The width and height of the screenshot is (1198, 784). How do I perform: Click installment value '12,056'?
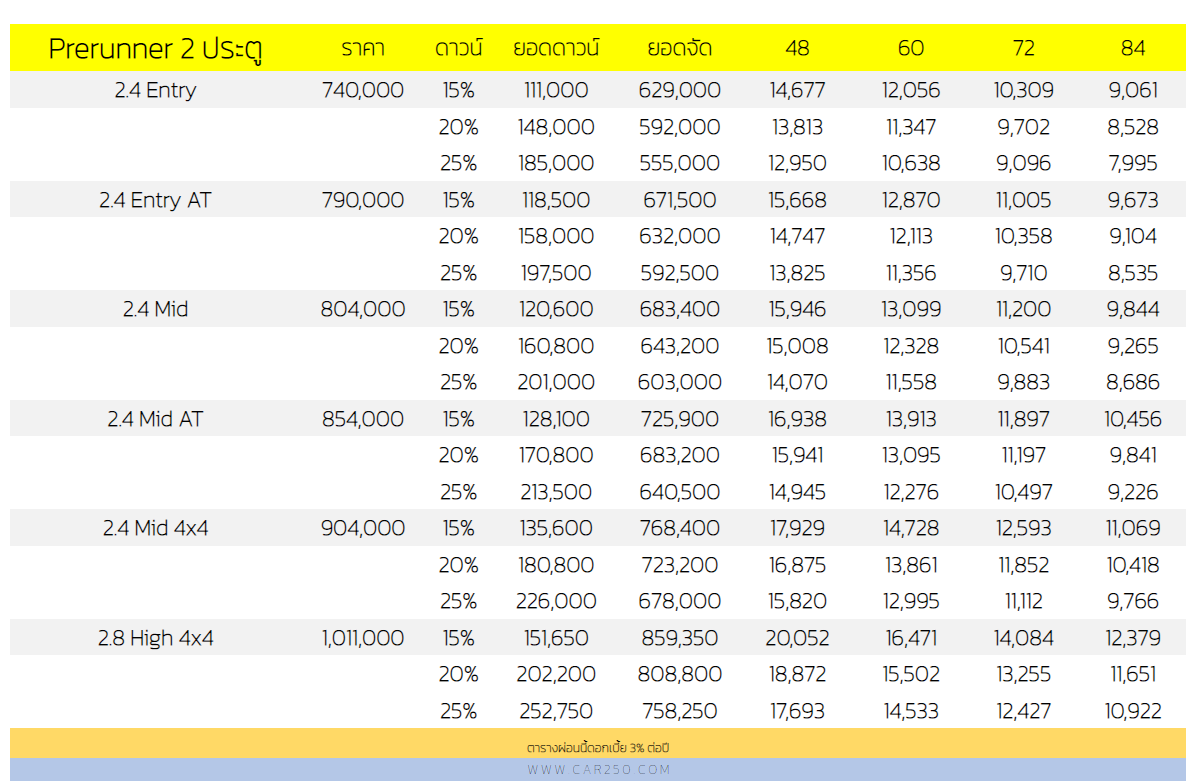click(x=911, y=90)
